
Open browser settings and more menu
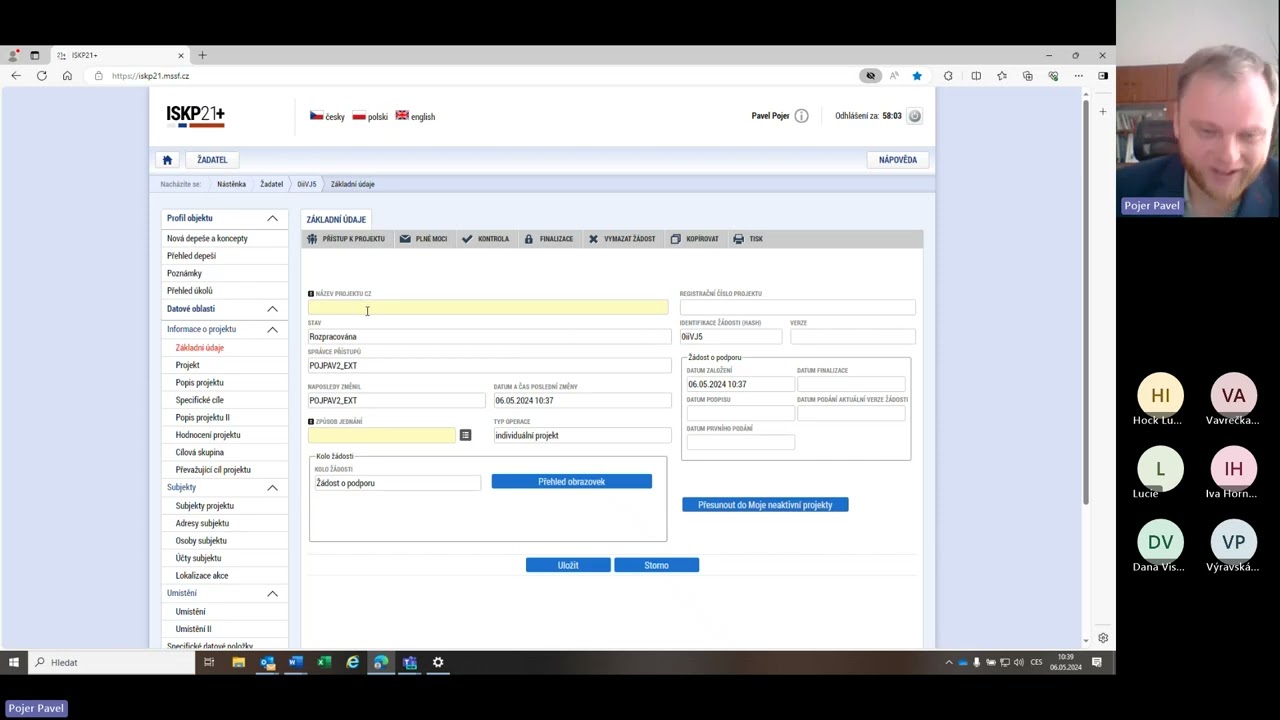click(x=1078, y=76)
